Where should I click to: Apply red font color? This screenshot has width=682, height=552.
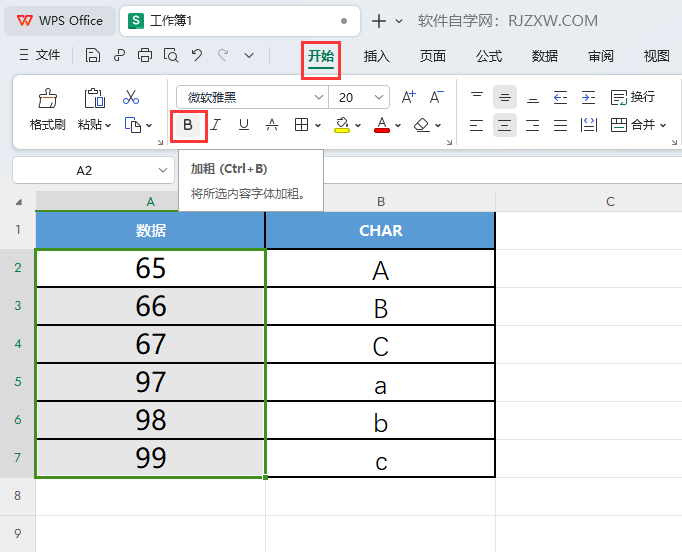click(382, 125)
